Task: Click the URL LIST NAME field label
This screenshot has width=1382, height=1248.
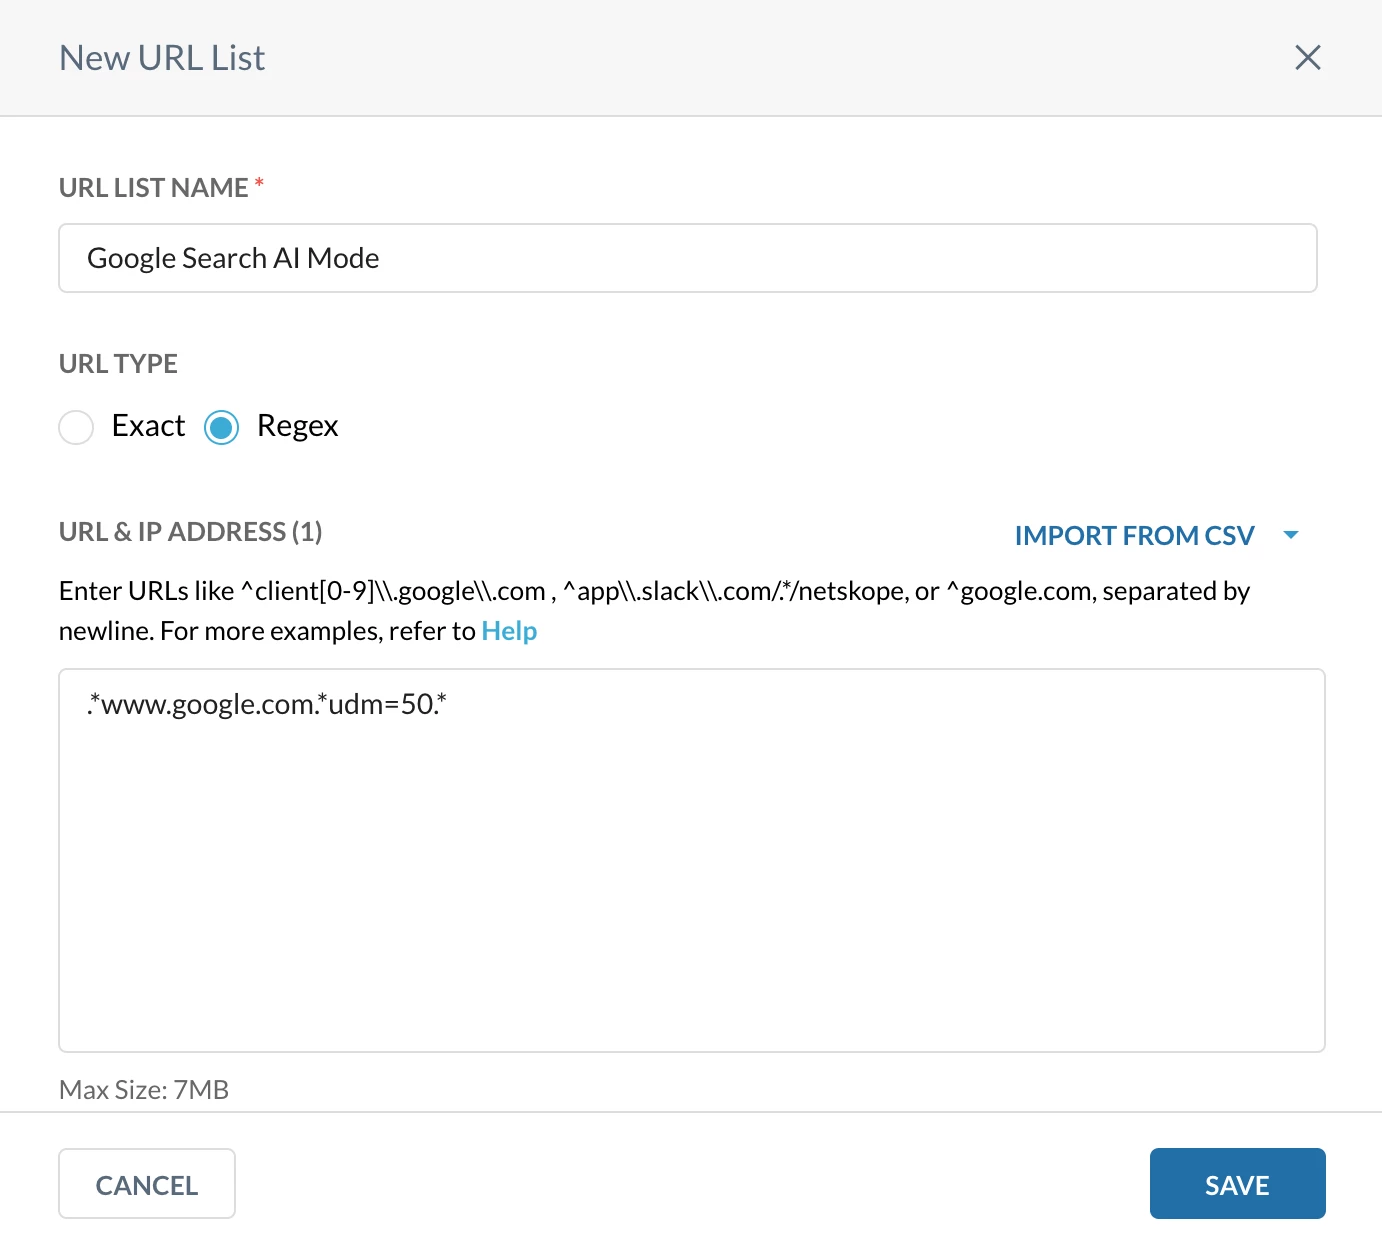Action: pos(153,188)
